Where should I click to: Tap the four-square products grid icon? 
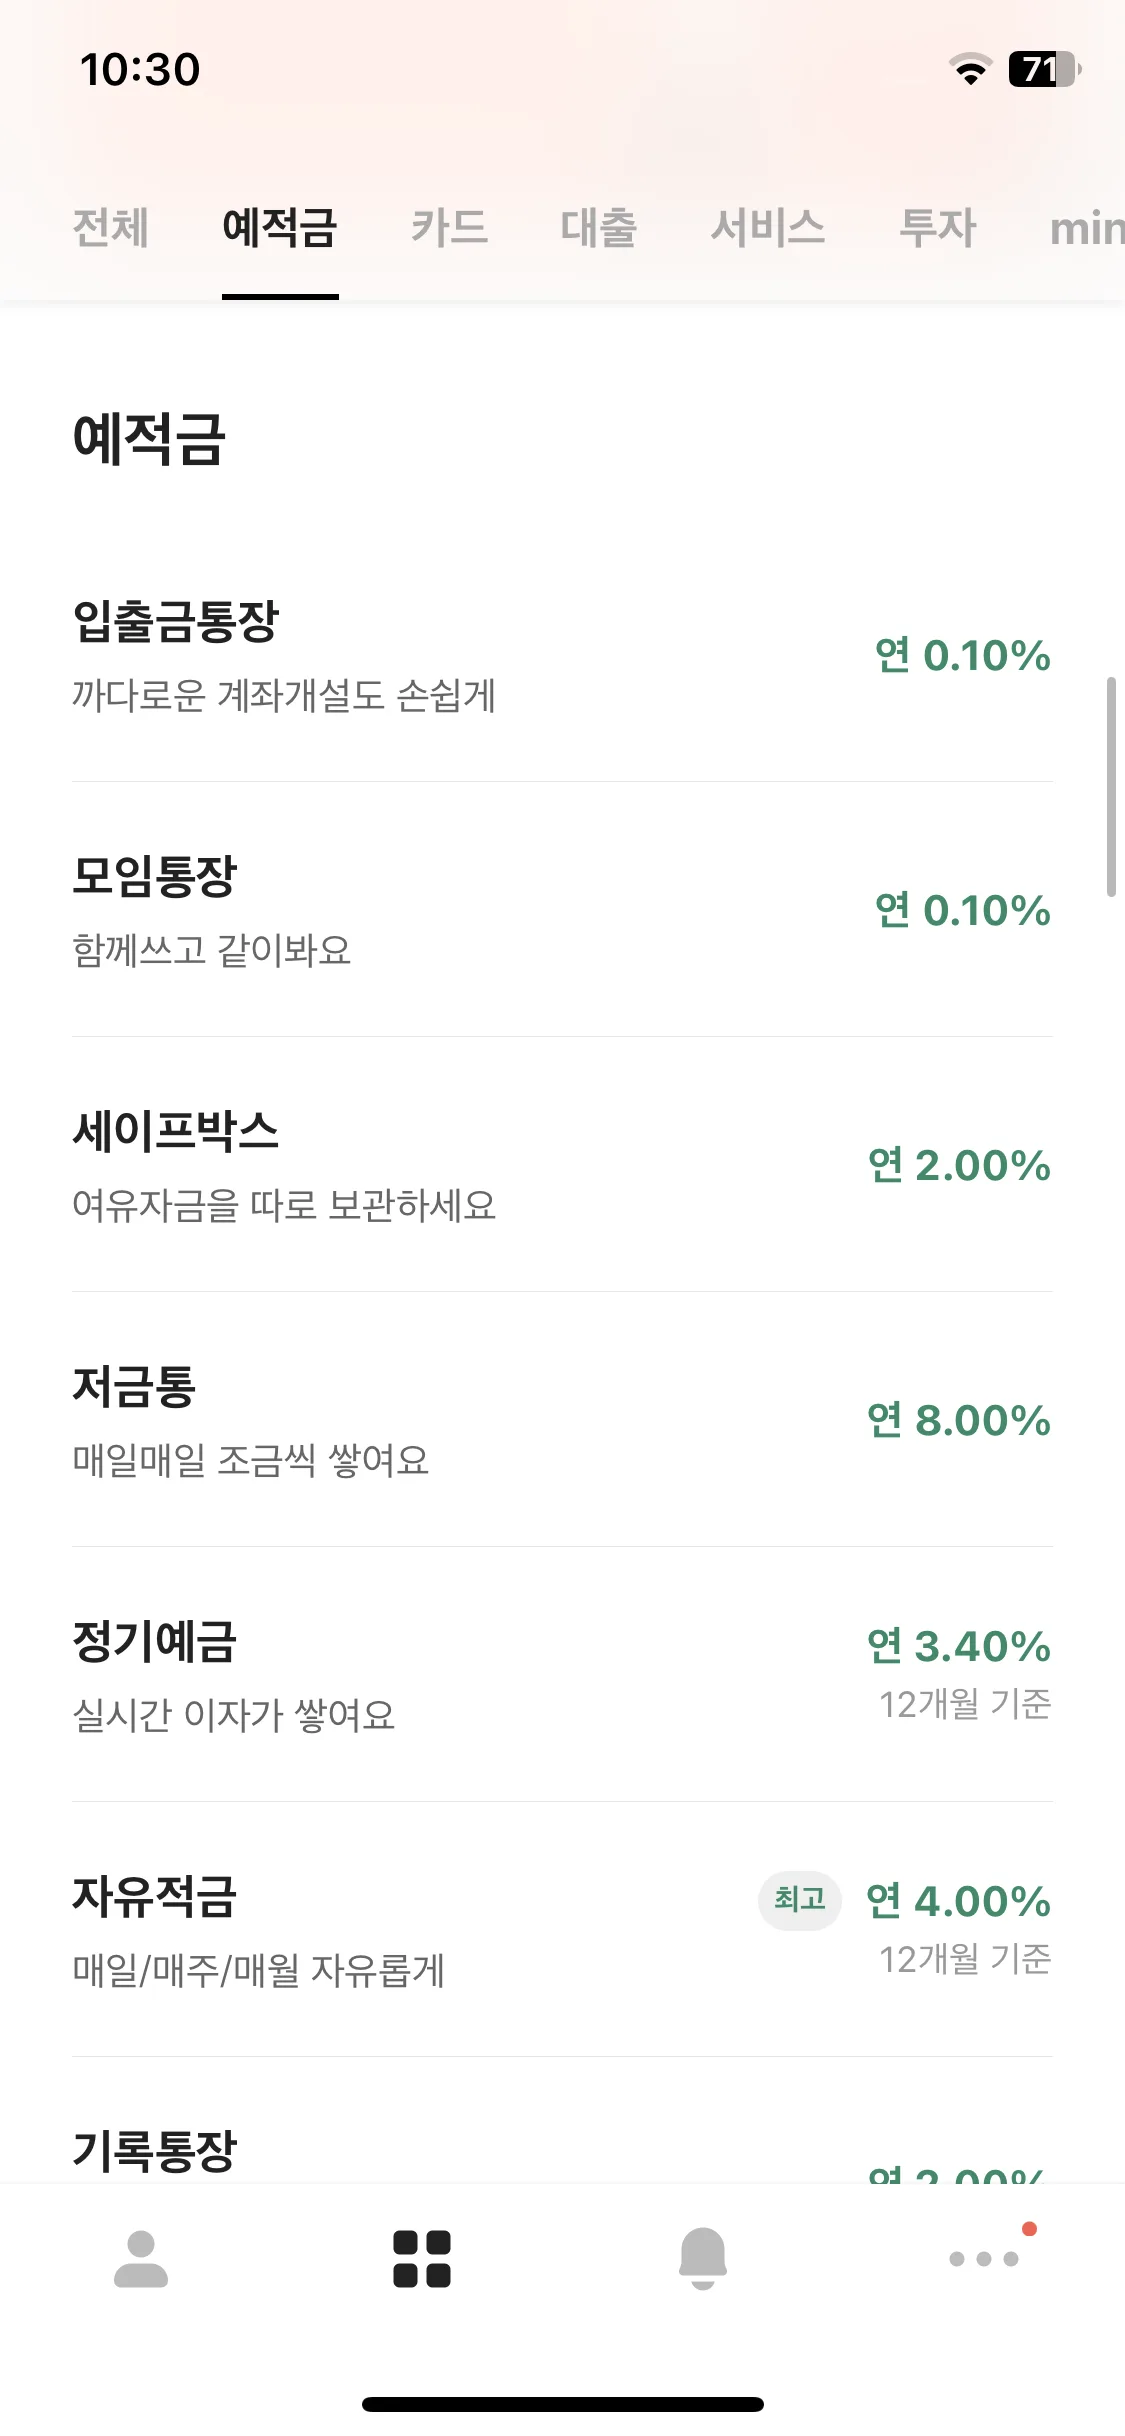click(422, 2259)
